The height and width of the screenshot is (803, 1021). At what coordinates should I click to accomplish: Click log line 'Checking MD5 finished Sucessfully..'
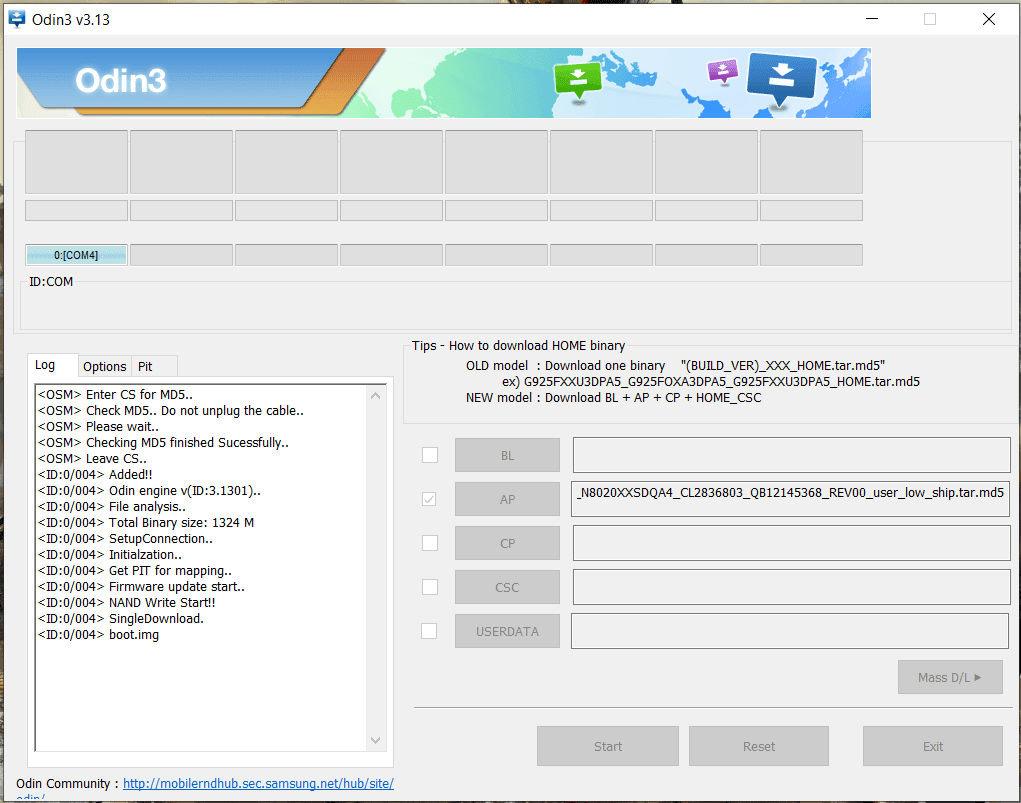click(163, 442)
